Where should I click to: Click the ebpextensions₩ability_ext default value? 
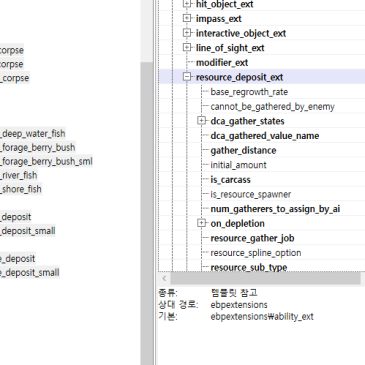pos(262,316)
